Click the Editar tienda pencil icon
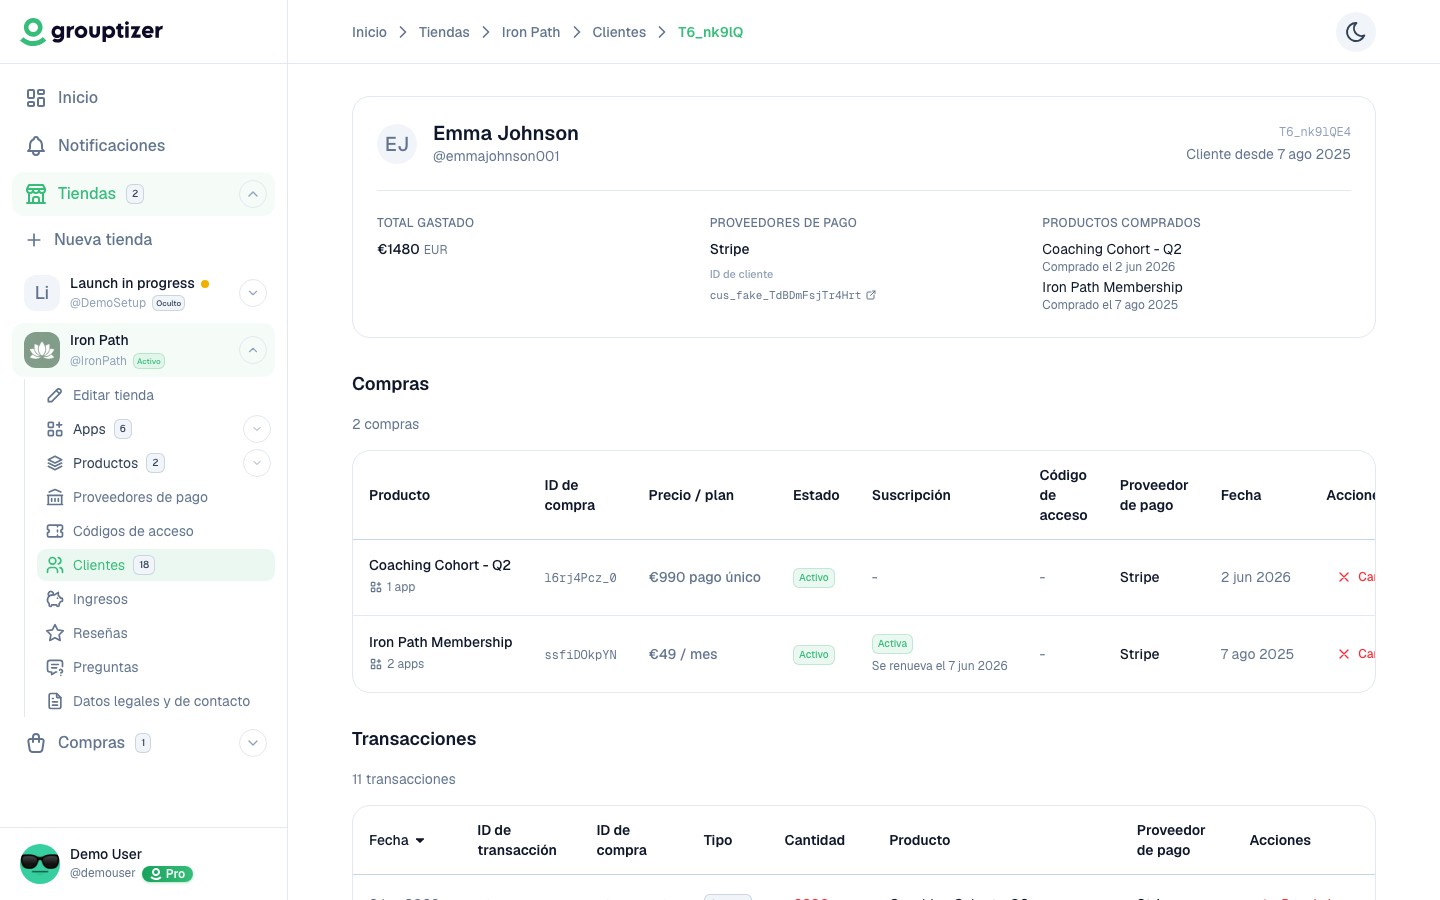Screen dimensions: 1440x900 pyautogui.click(x=55, y=395)
